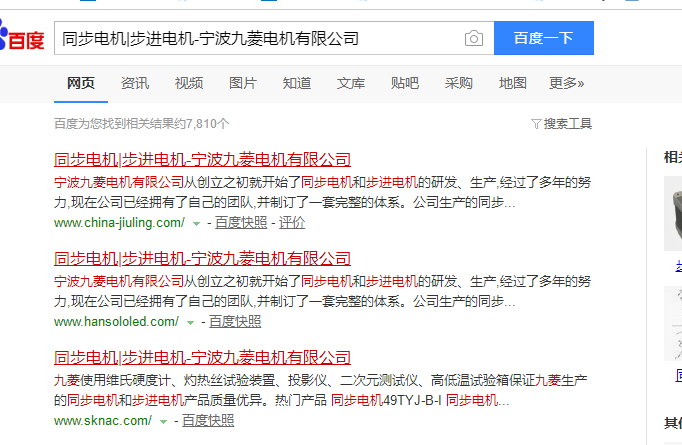The height and width of the screenshot is (445, 682).
Task: Open 百度快照 for china-jiuling.com result
Action: pos(241,223)
